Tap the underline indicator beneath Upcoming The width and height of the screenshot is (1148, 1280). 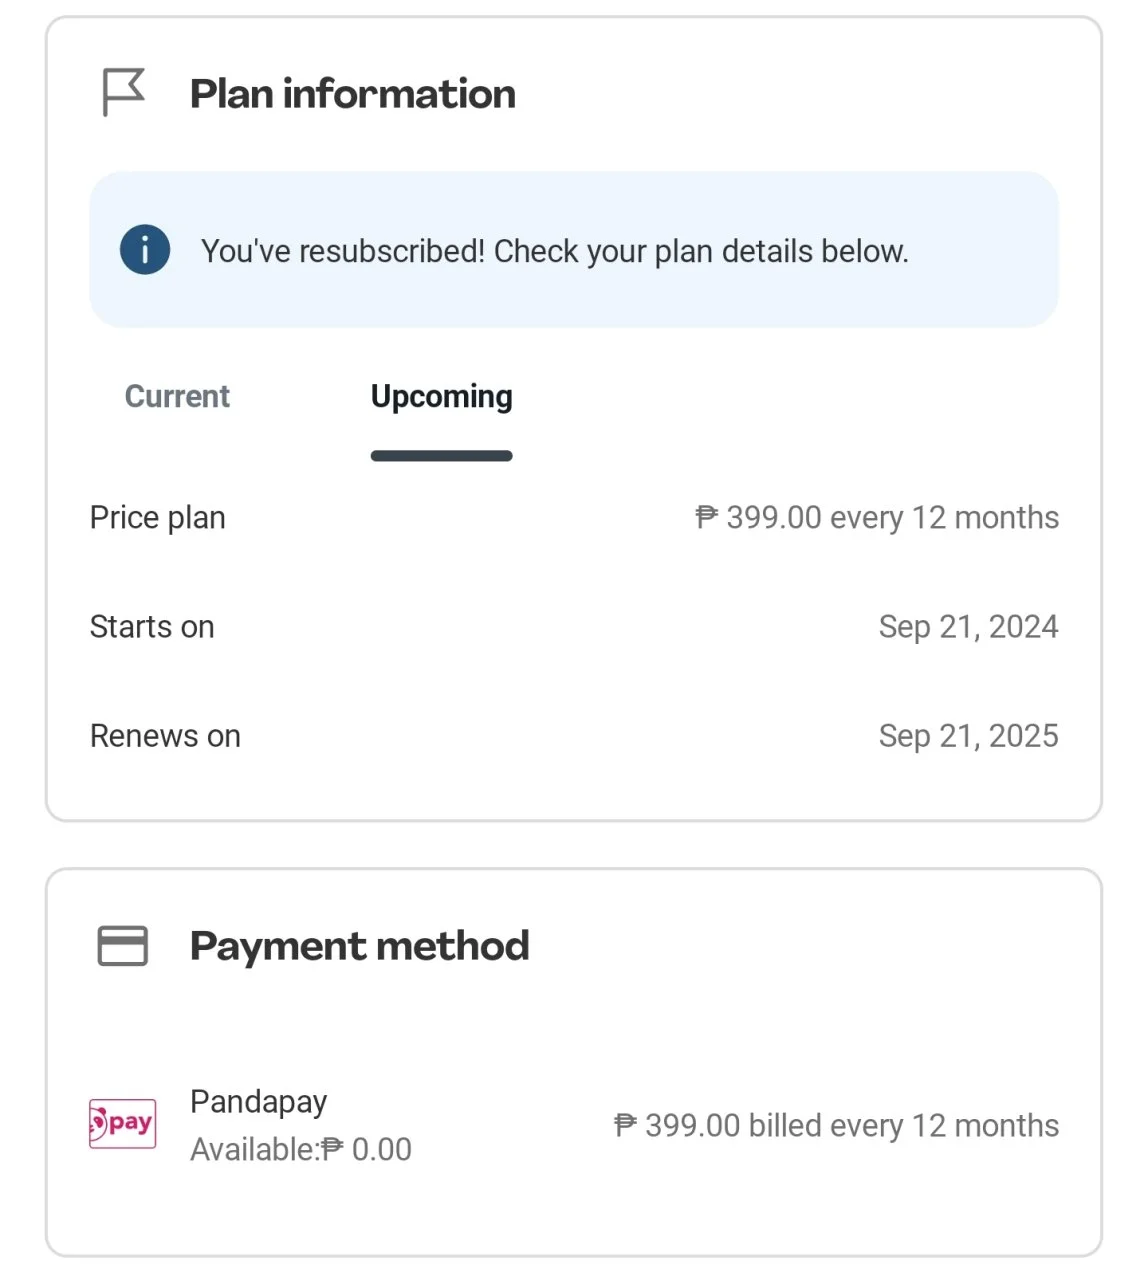(441, 456)
